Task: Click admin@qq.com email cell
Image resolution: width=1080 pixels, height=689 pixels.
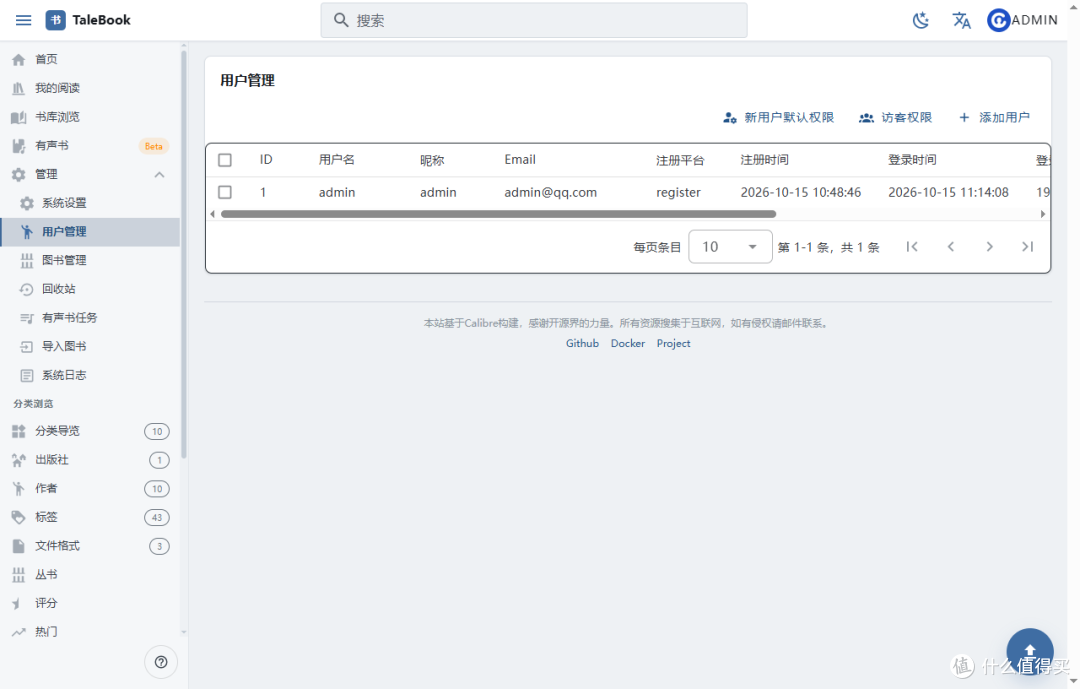Action: (550, 192)
